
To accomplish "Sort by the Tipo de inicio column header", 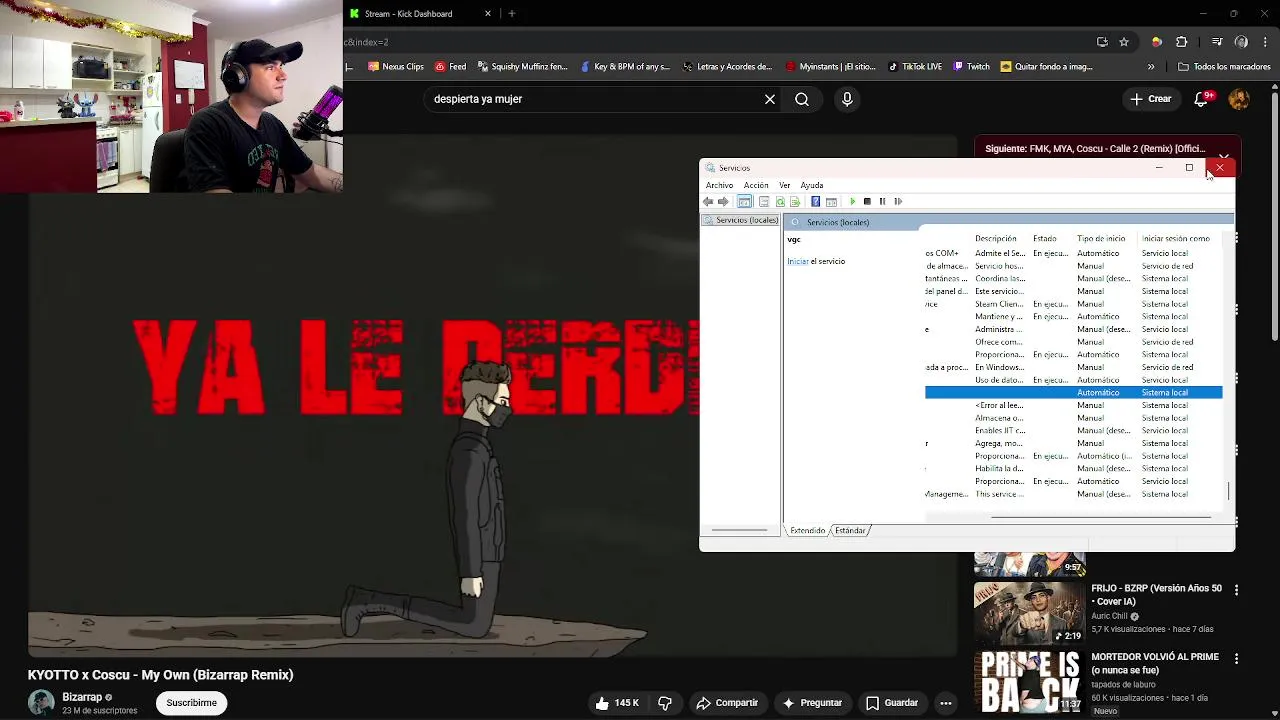I will click(1101, 239).
